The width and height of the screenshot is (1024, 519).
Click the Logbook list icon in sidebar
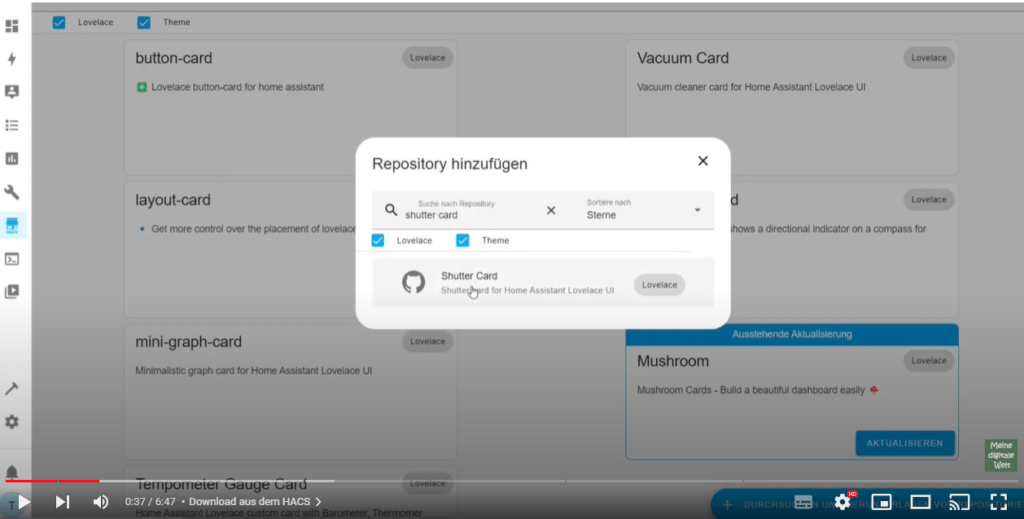12,125
